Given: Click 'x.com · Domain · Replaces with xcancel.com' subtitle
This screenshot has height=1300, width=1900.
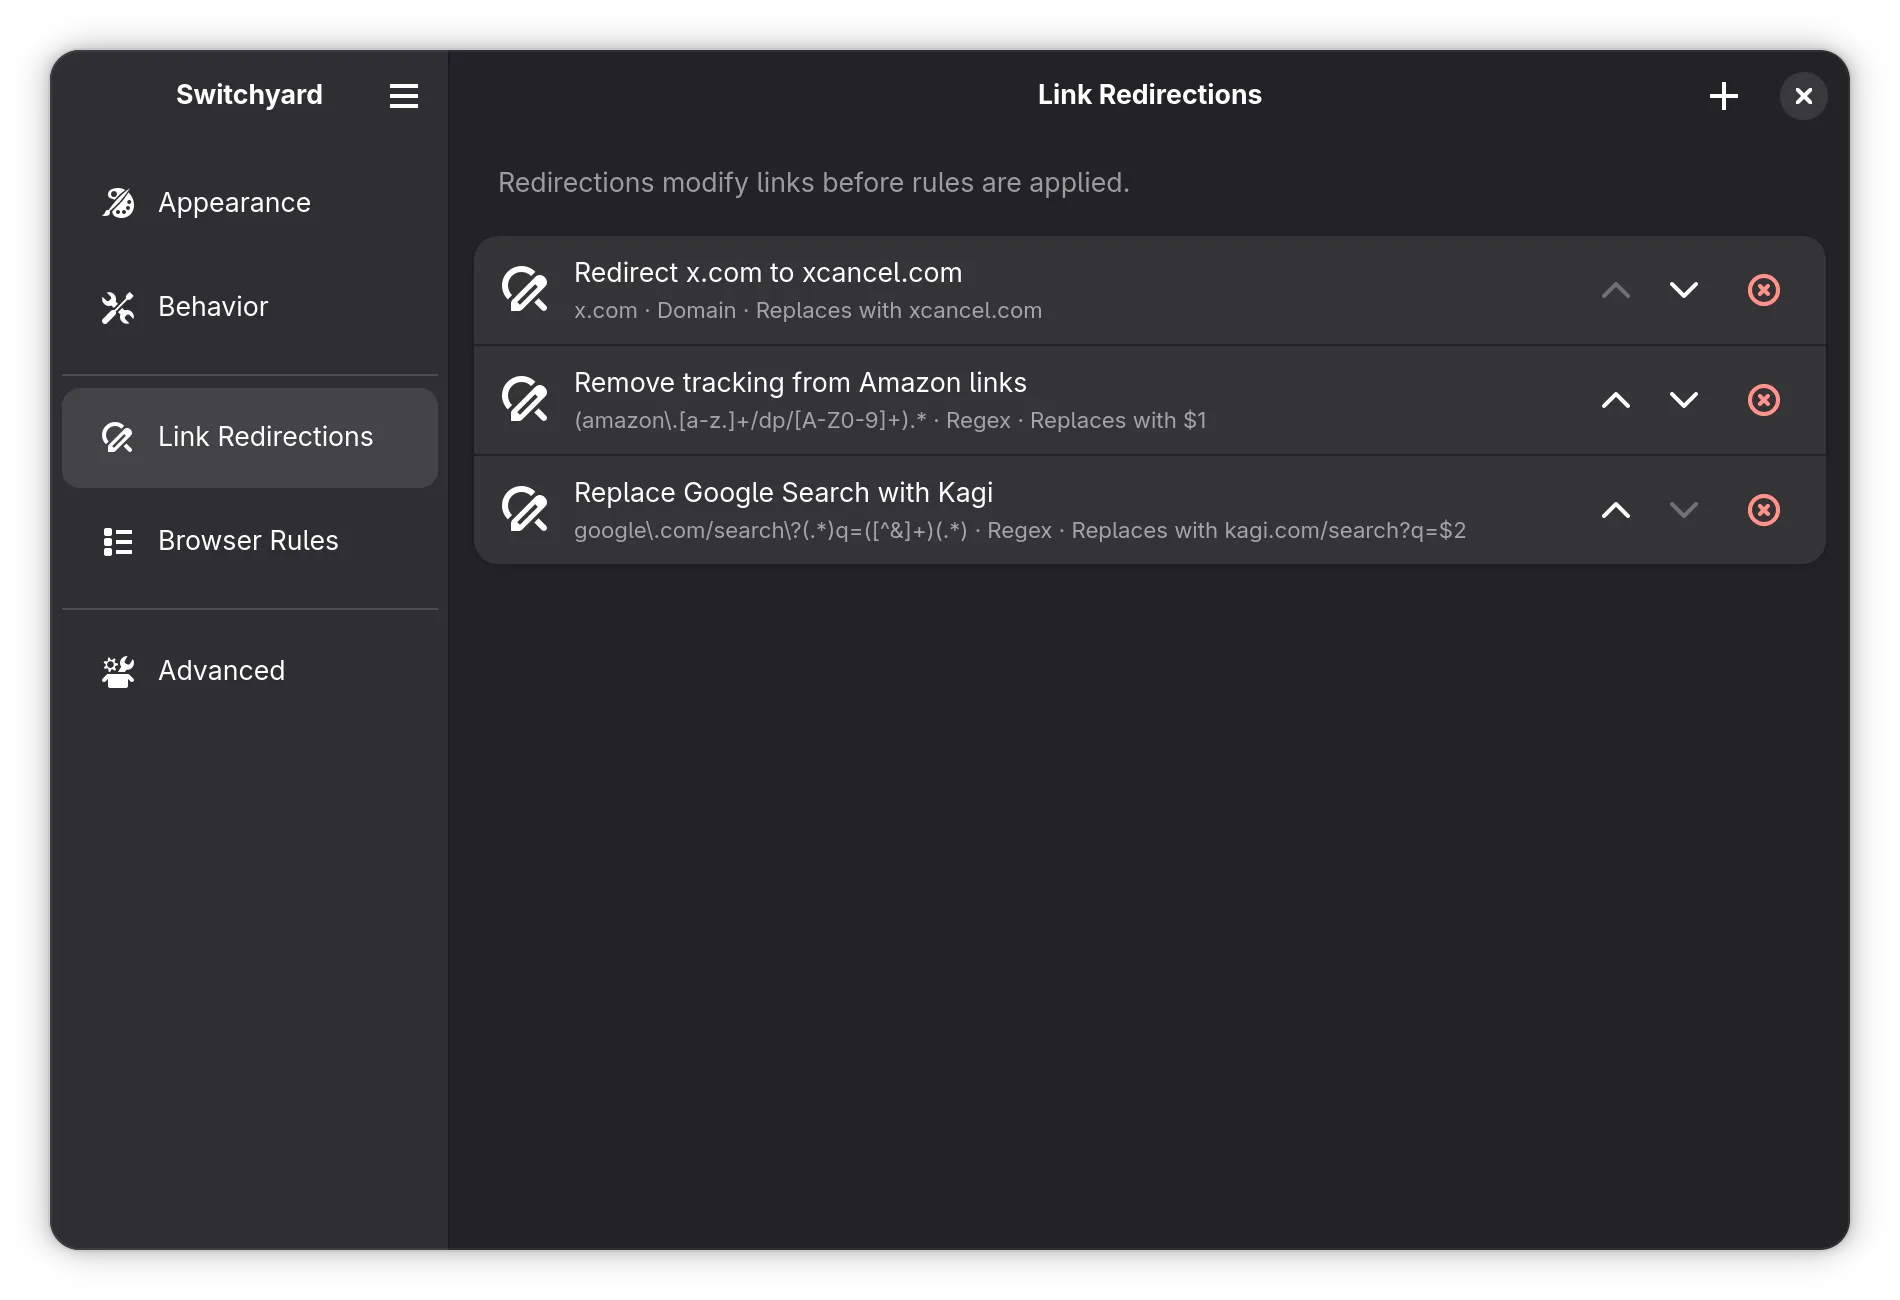Looking at the screenshot, I should [x=808, y=311].
